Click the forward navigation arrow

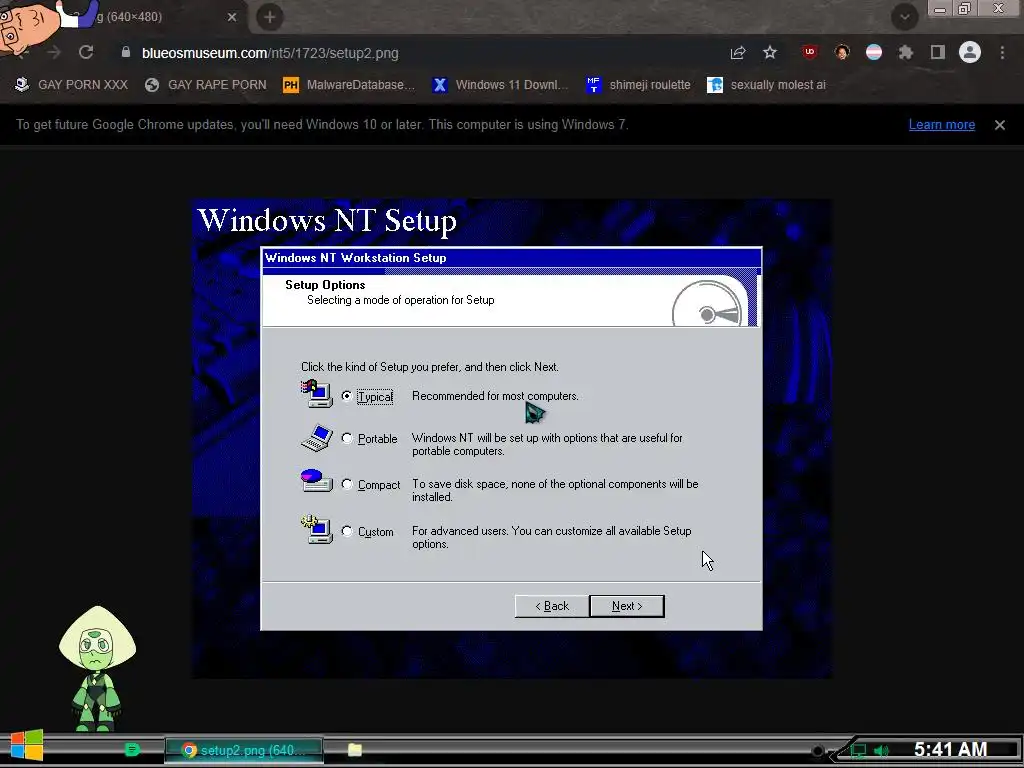[54, 52]
